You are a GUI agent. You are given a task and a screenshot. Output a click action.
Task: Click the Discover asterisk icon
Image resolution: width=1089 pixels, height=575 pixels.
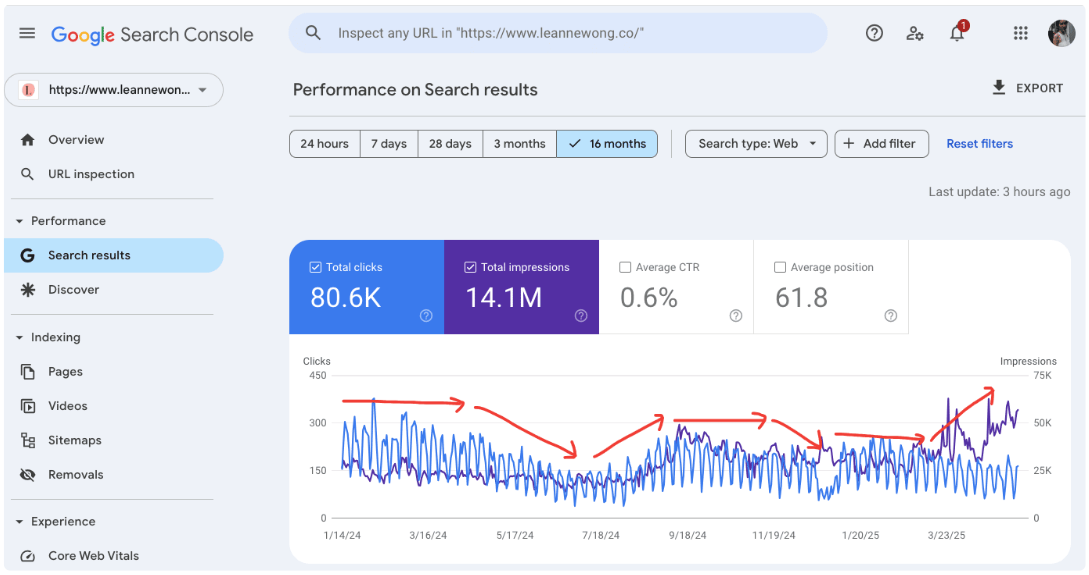point(28,290)
